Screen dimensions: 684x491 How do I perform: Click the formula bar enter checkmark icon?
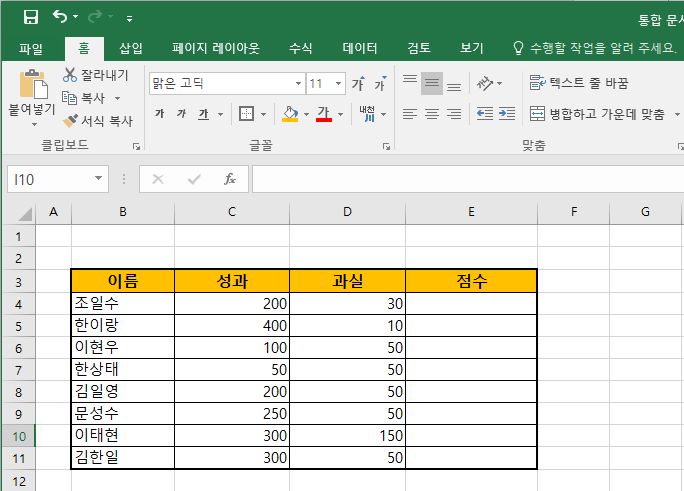pos(194,179)
